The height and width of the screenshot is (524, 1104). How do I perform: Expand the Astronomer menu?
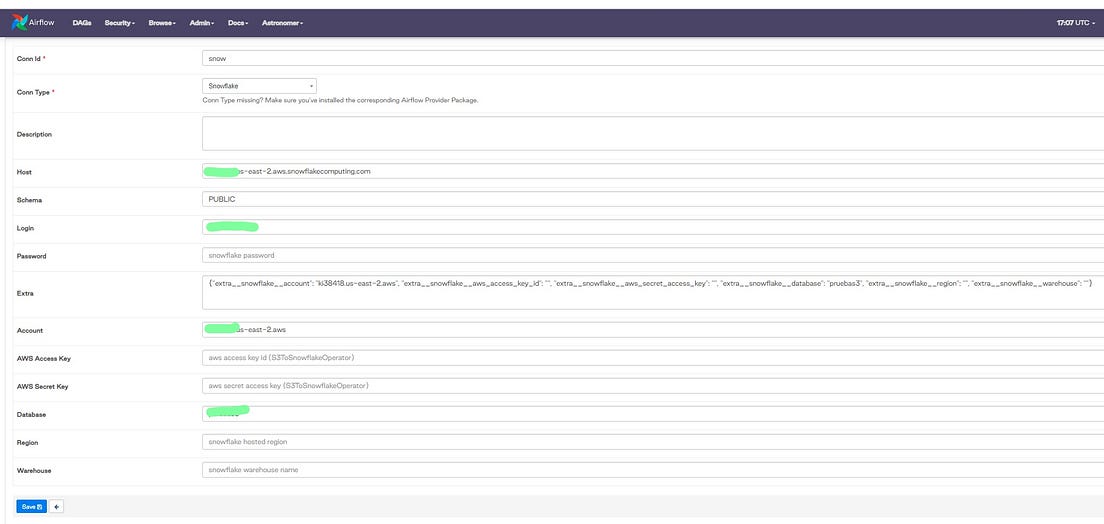pos(282,23)
